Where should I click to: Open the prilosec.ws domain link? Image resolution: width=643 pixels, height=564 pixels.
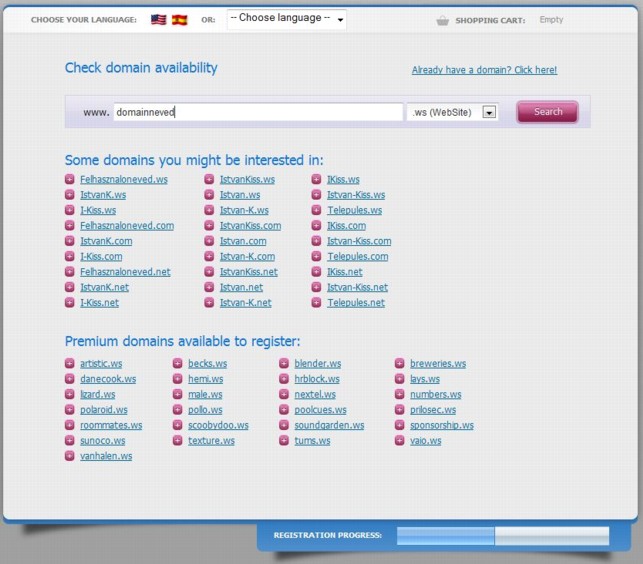pos(433,409)
